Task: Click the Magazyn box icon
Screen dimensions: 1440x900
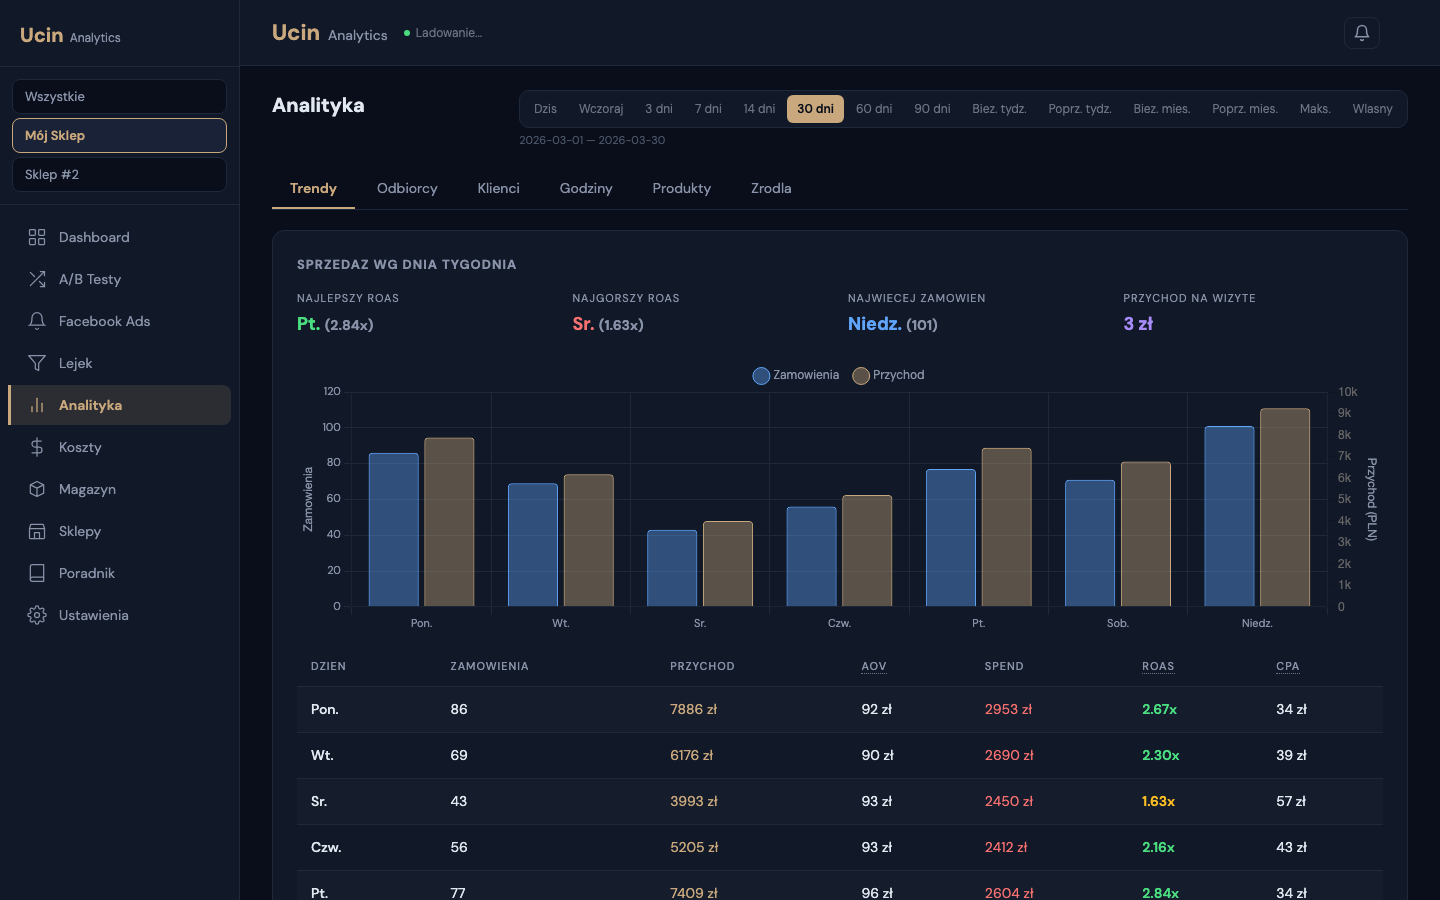Action: 37,489
